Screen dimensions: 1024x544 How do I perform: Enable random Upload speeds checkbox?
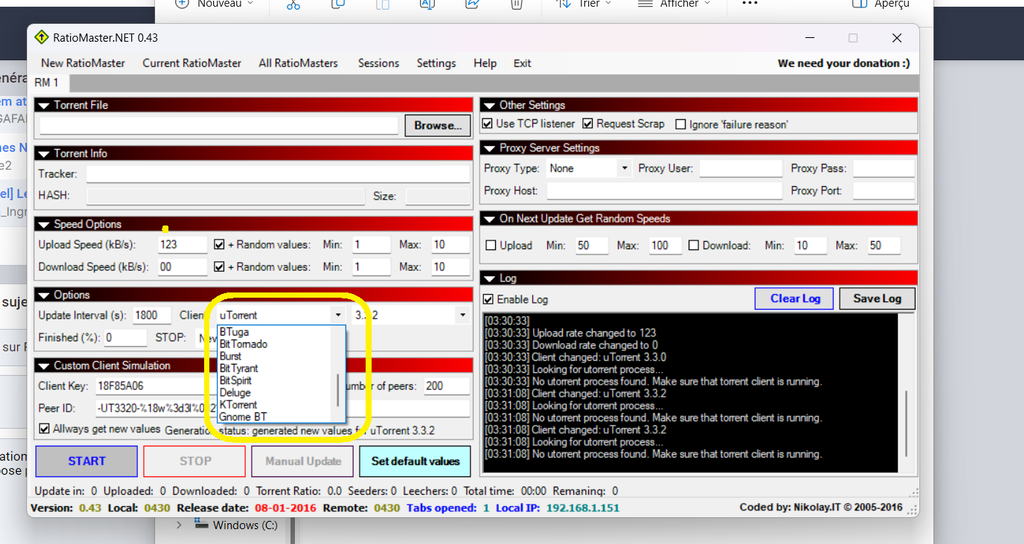click(491, 246)
